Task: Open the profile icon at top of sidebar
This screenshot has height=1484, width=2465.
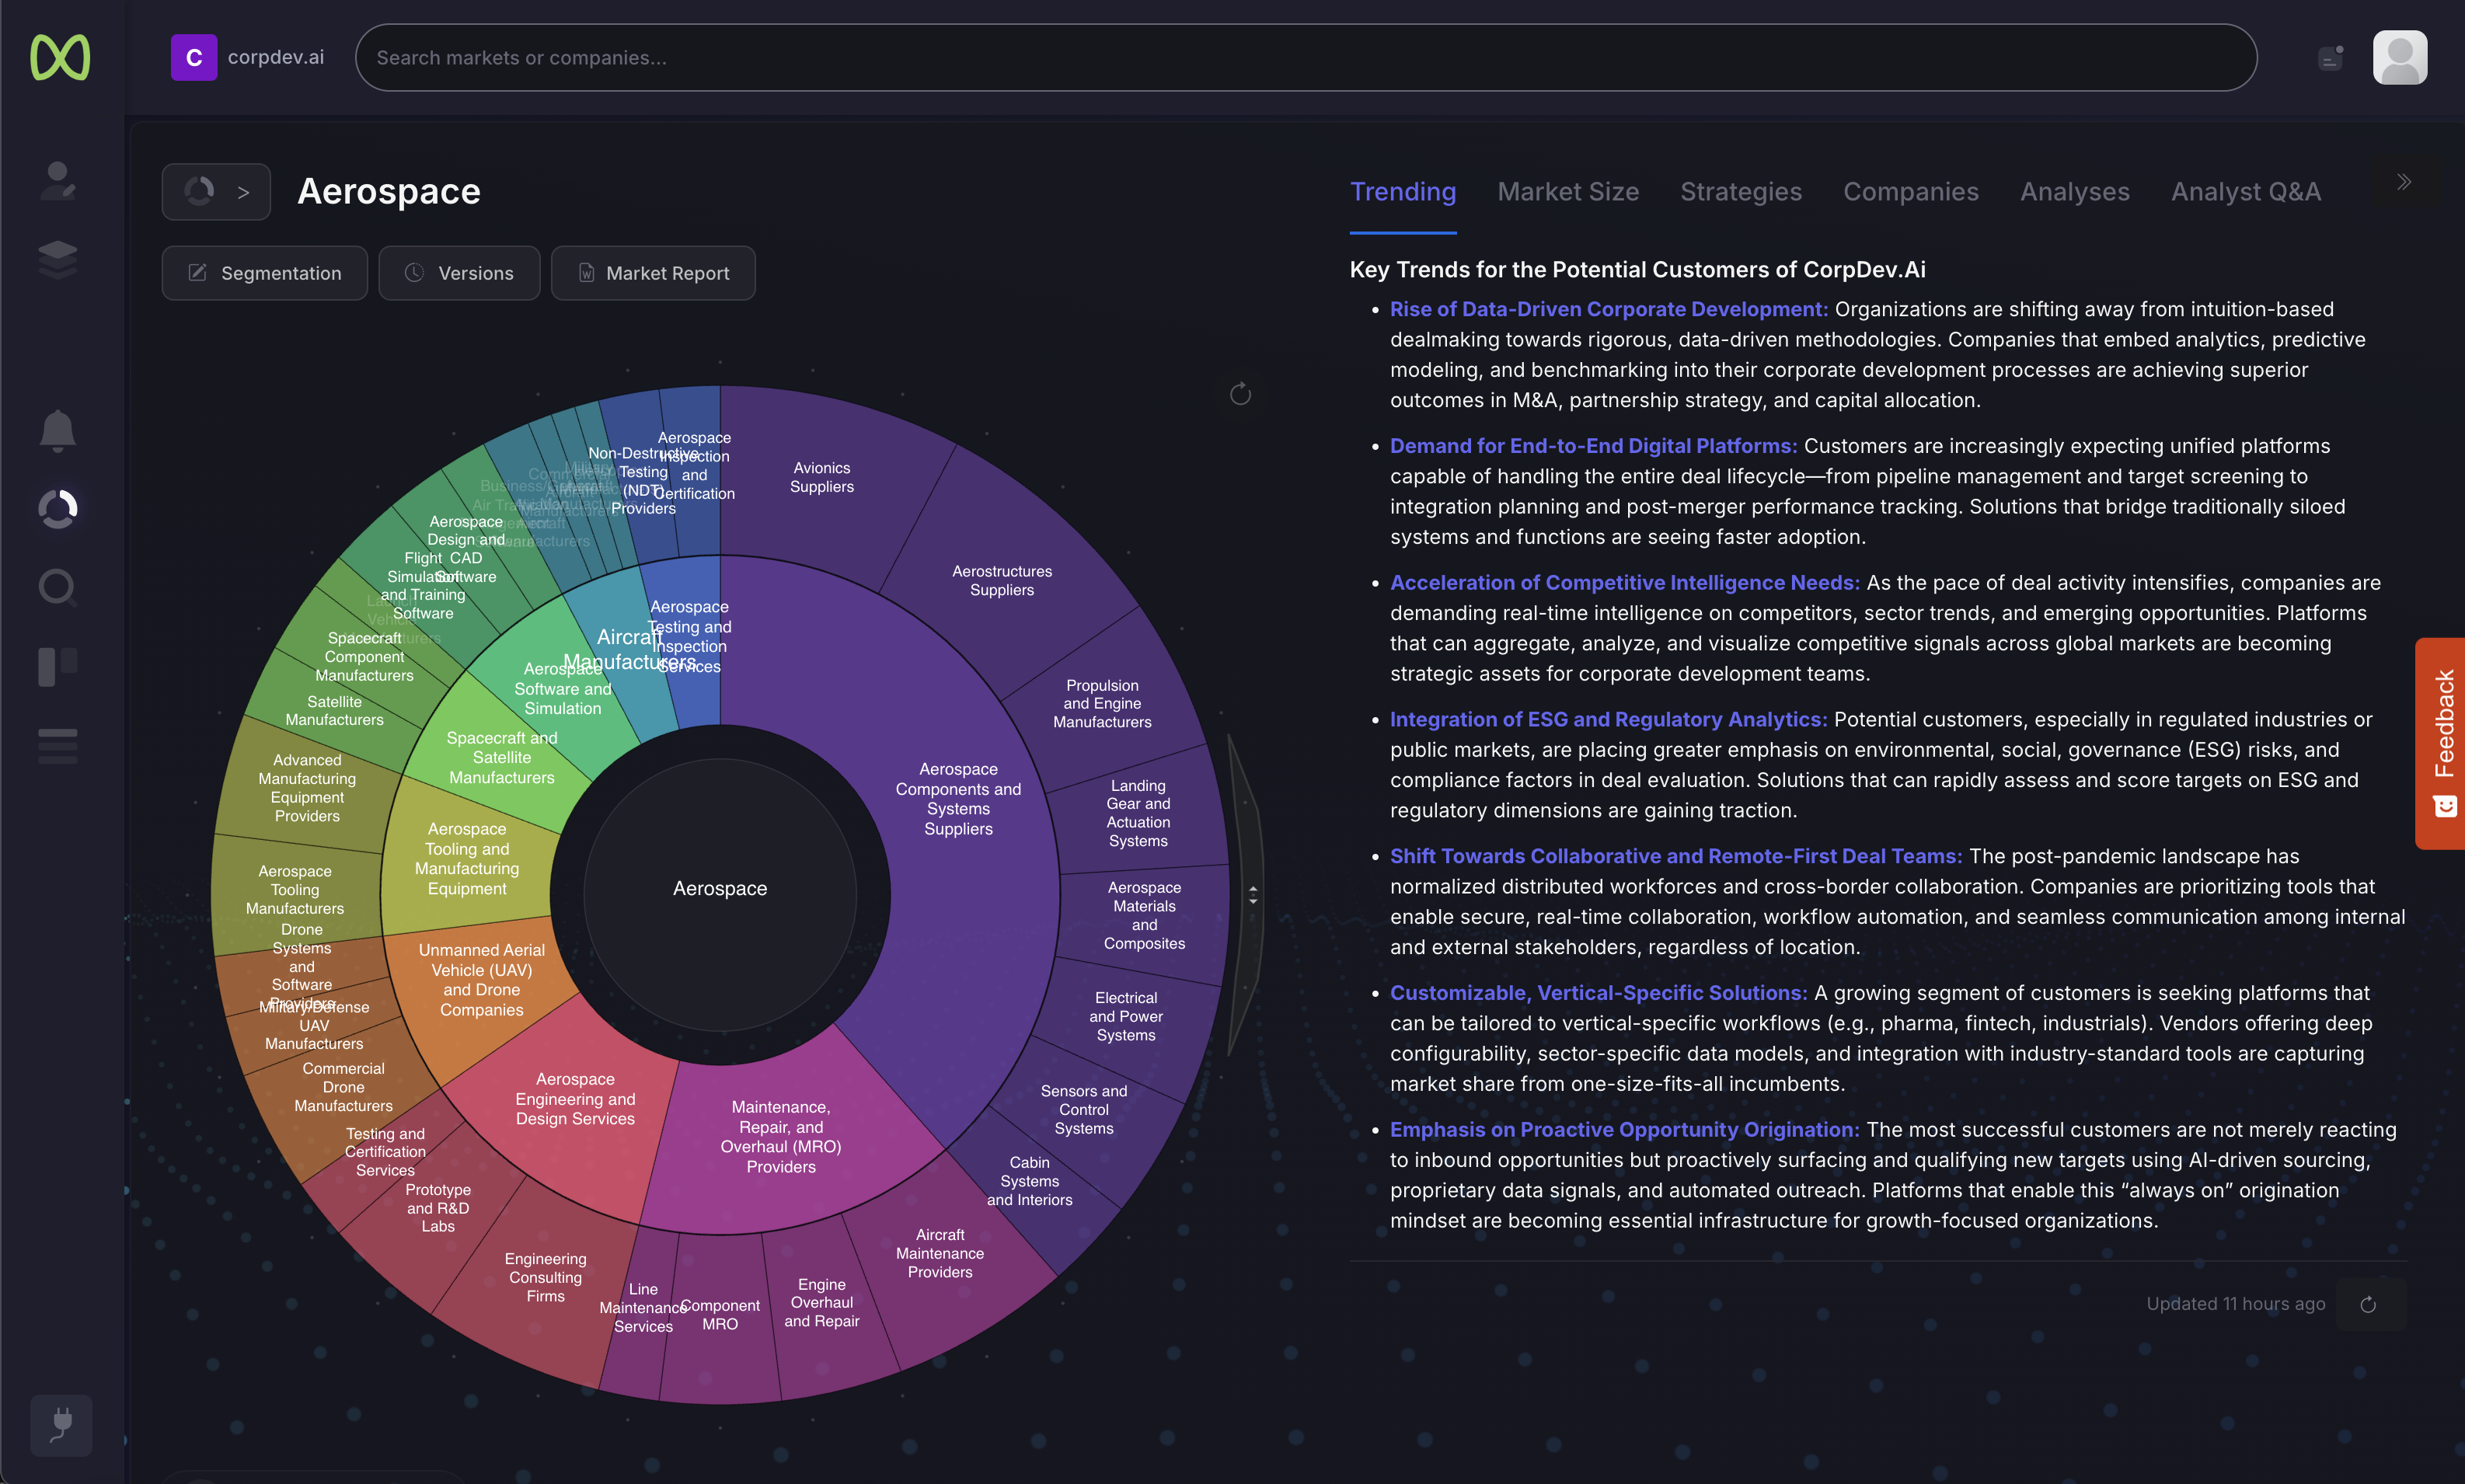Action: coord(57,180)
